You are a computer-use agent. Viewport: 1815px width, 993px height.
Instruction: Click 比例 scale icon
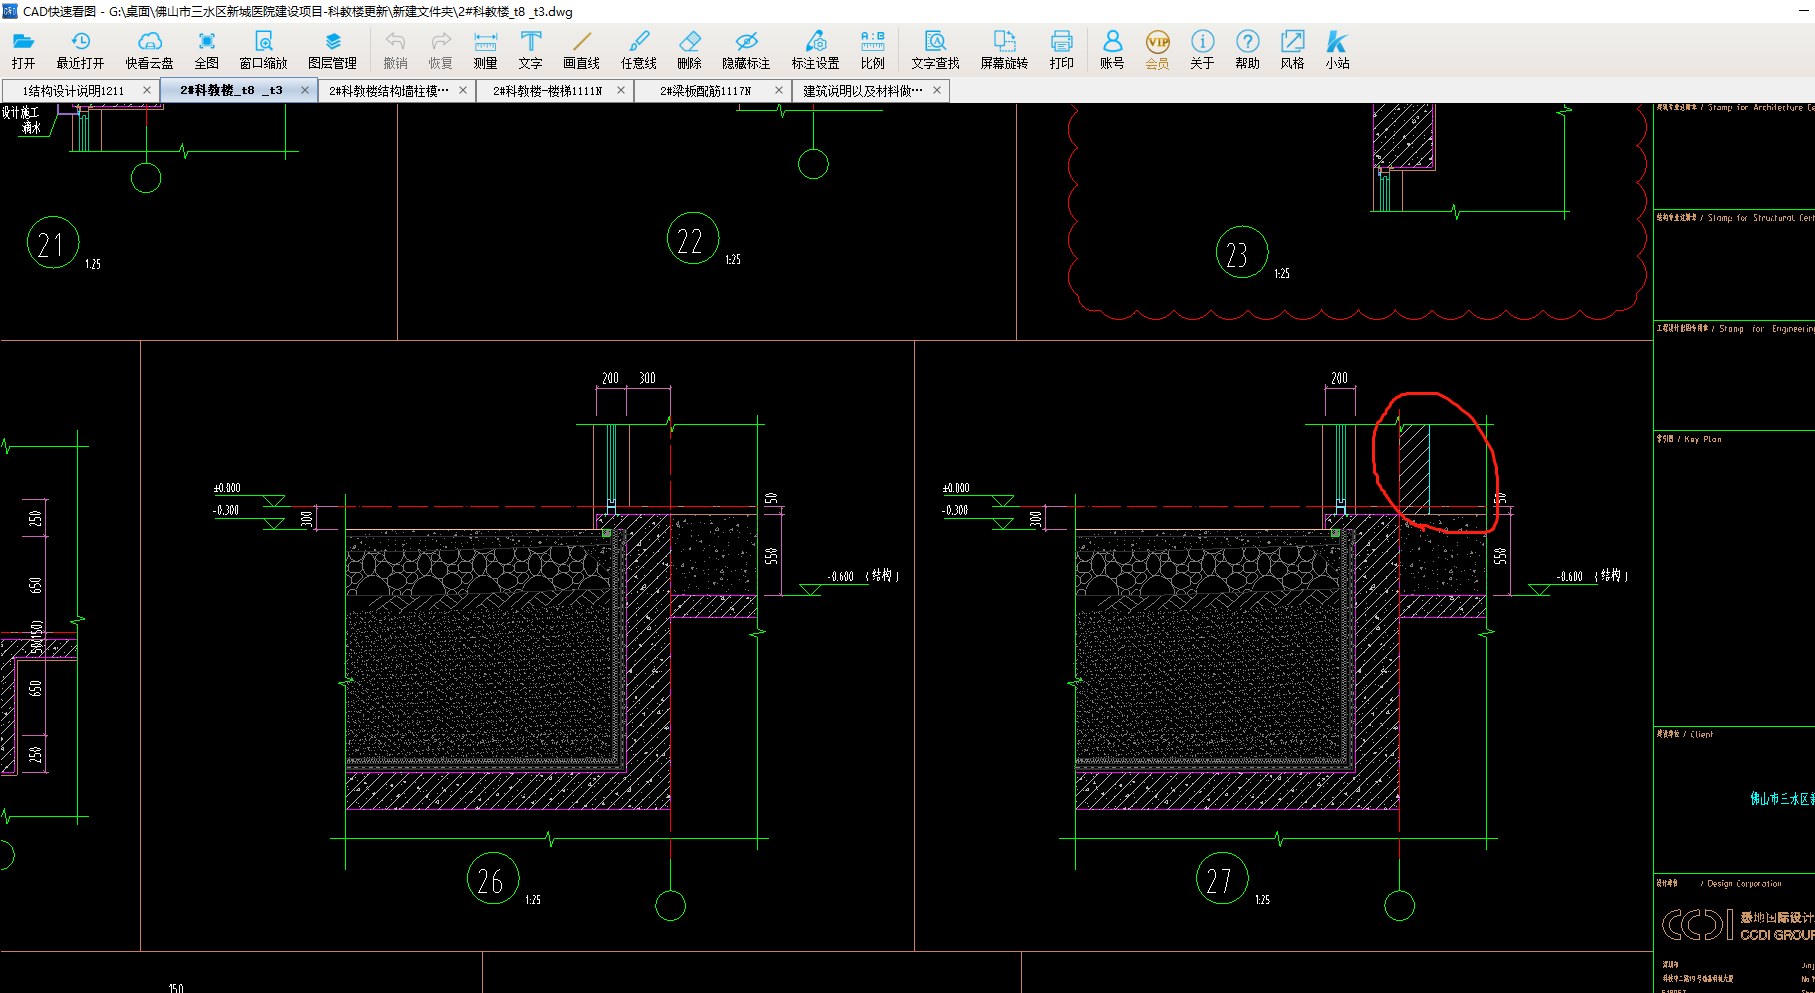click(x=873, y=49)
